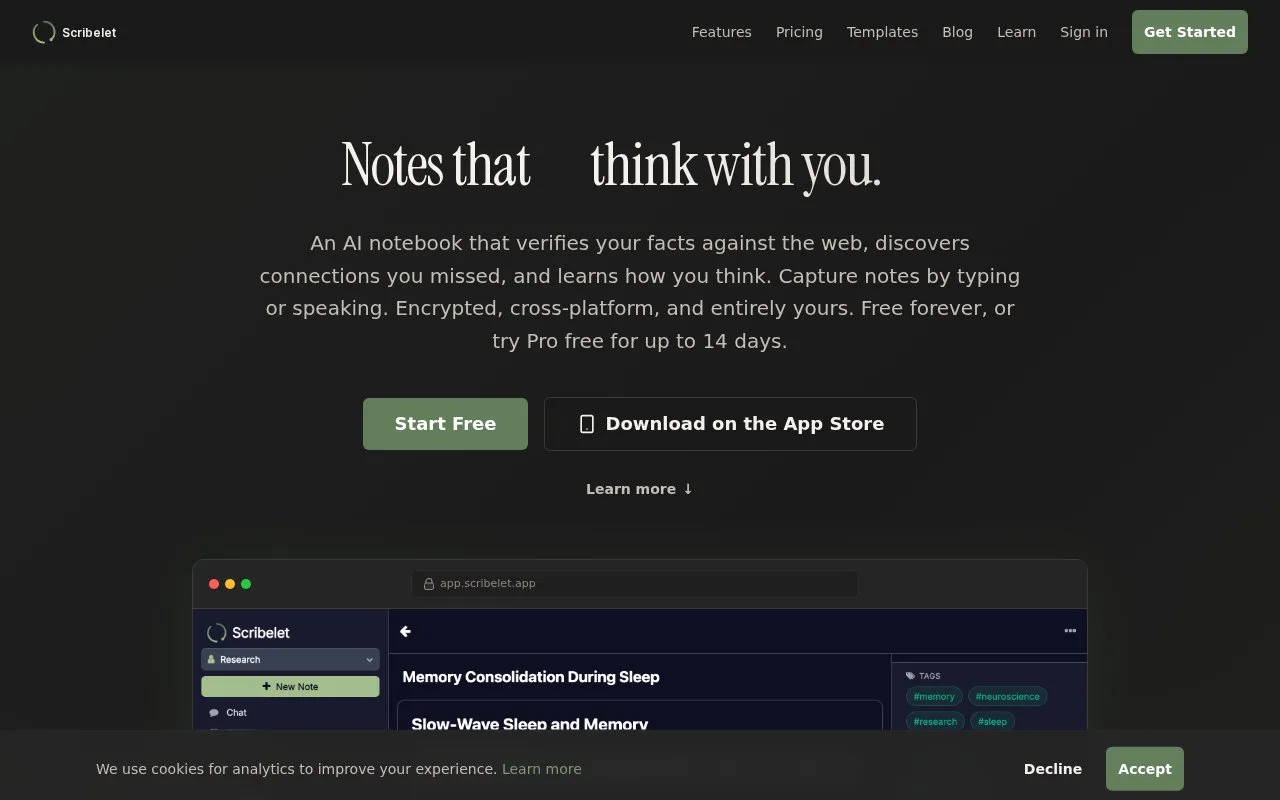Click the Get Started button
The image size is (1280, 800).
(1189, 32)
